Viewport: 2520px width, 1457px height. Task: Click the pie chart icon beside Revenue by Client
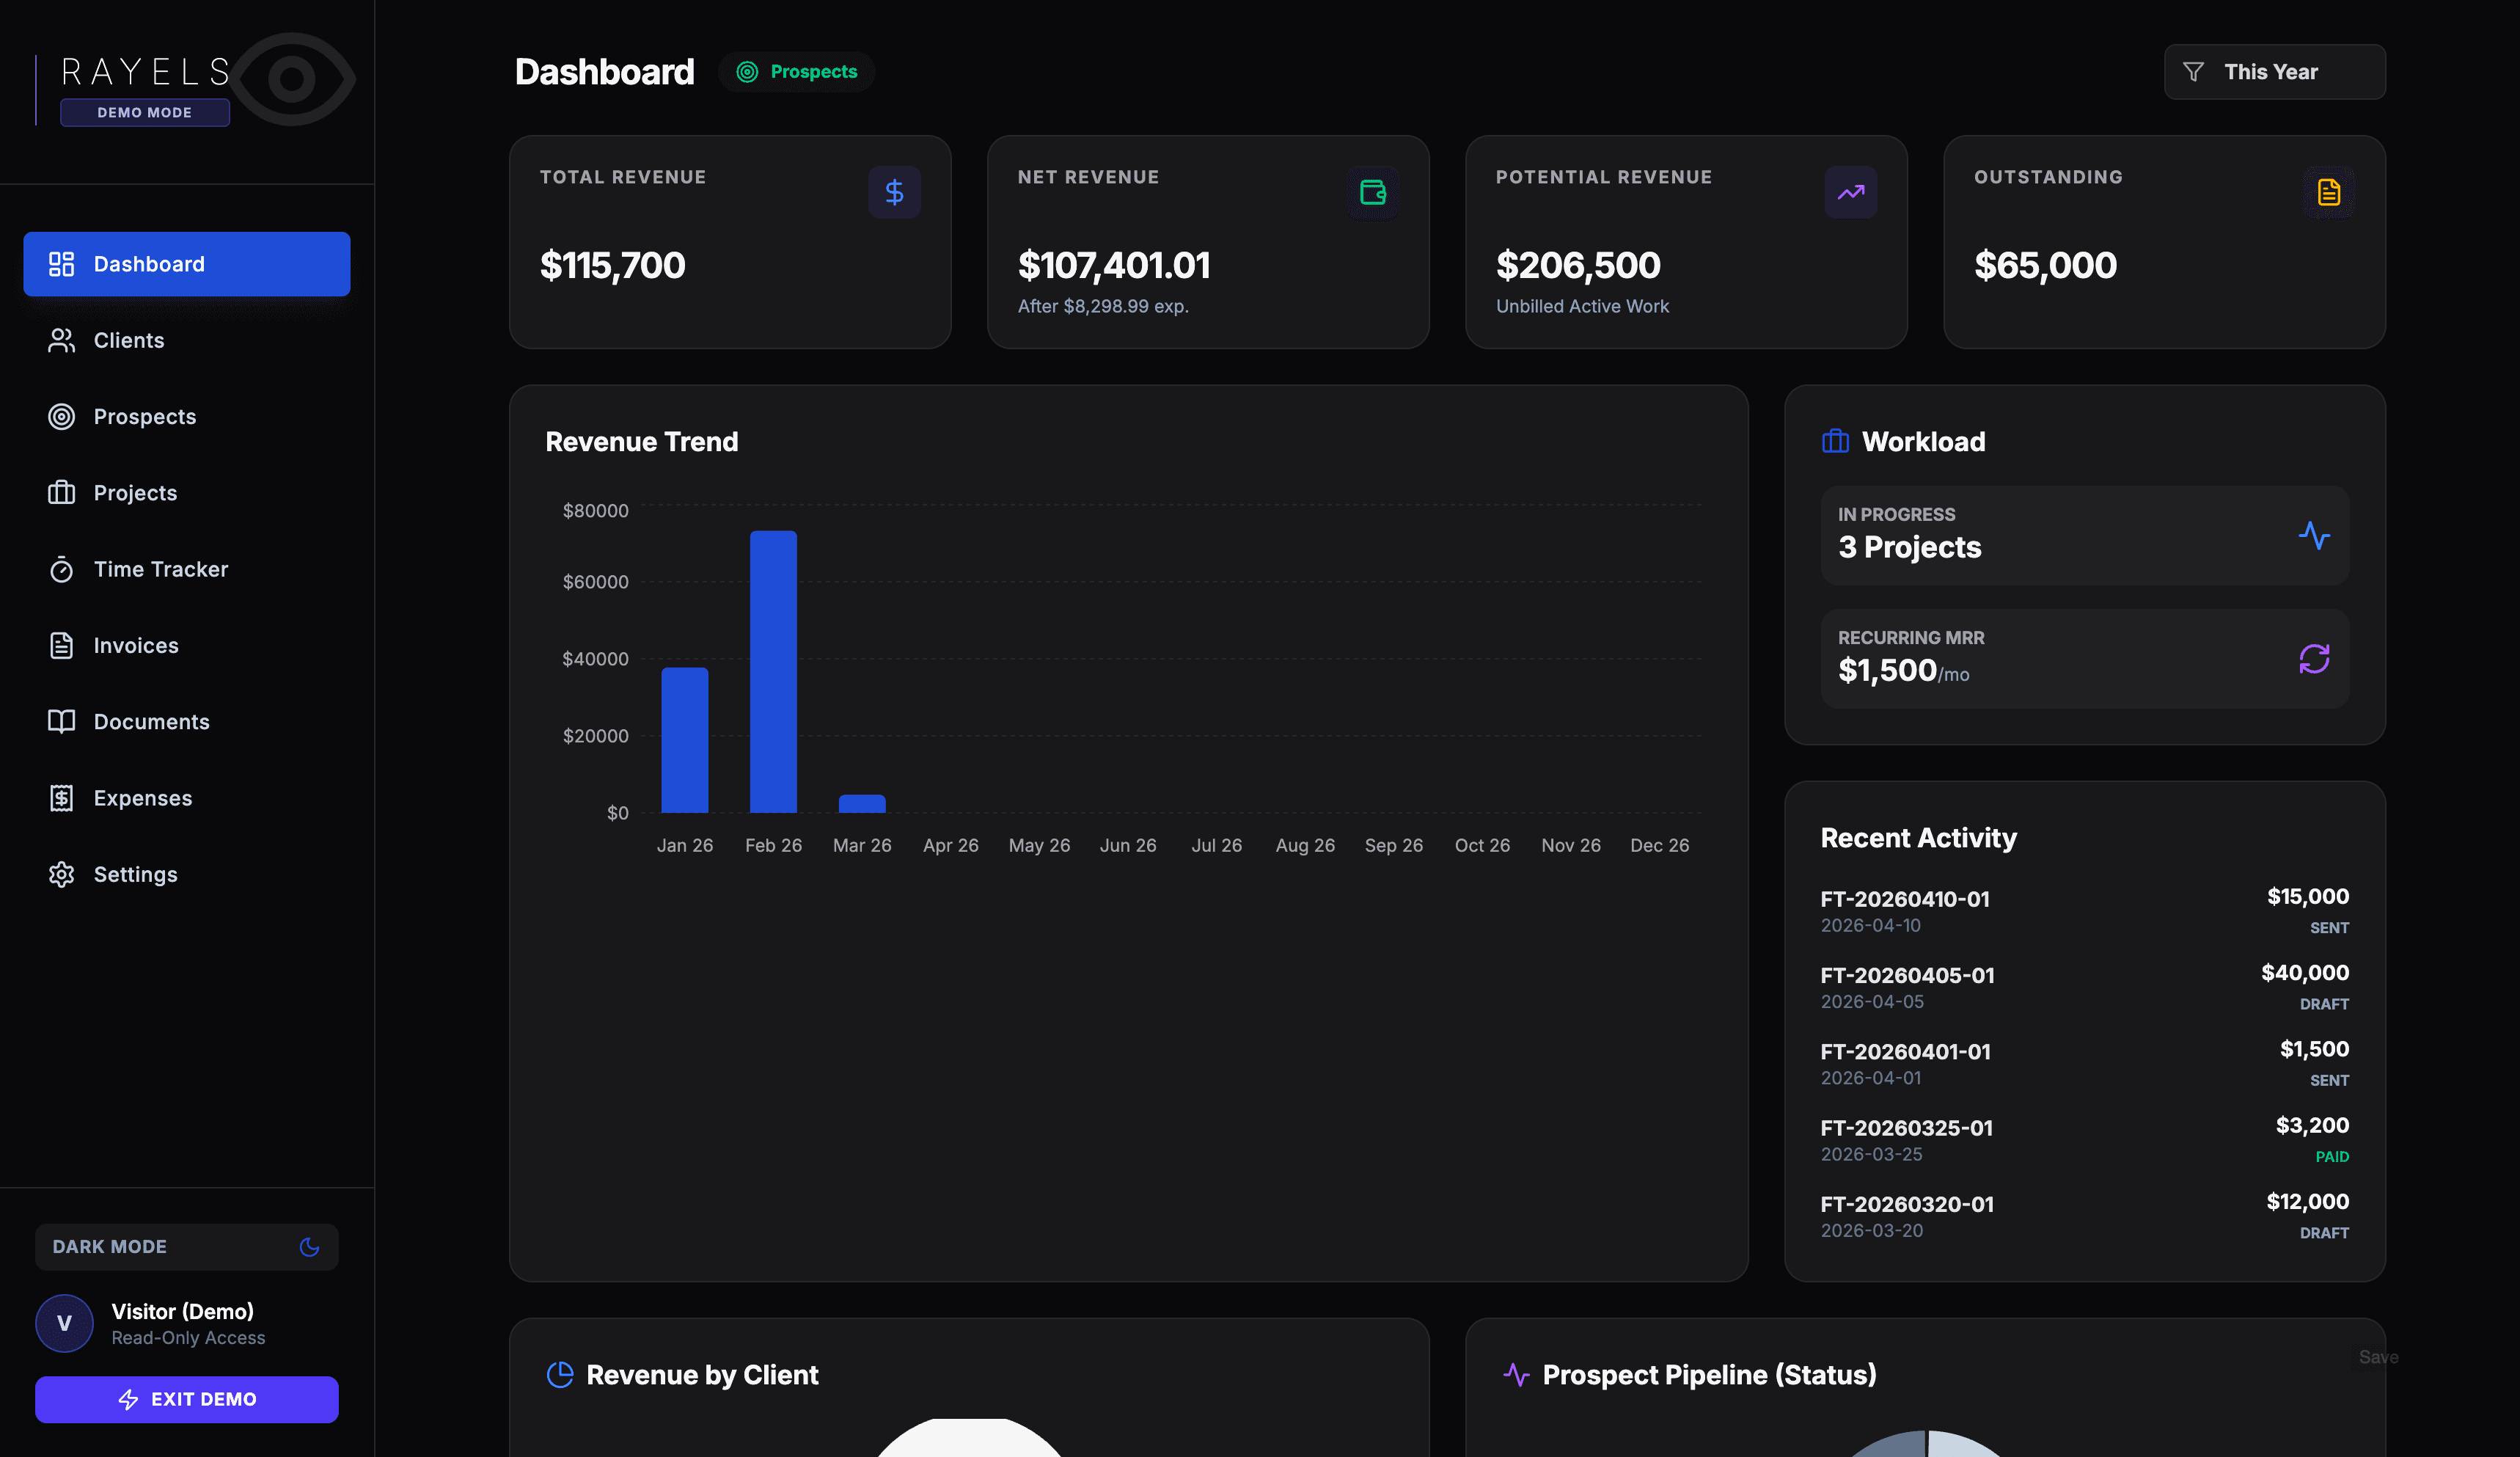pos(560,1374)
